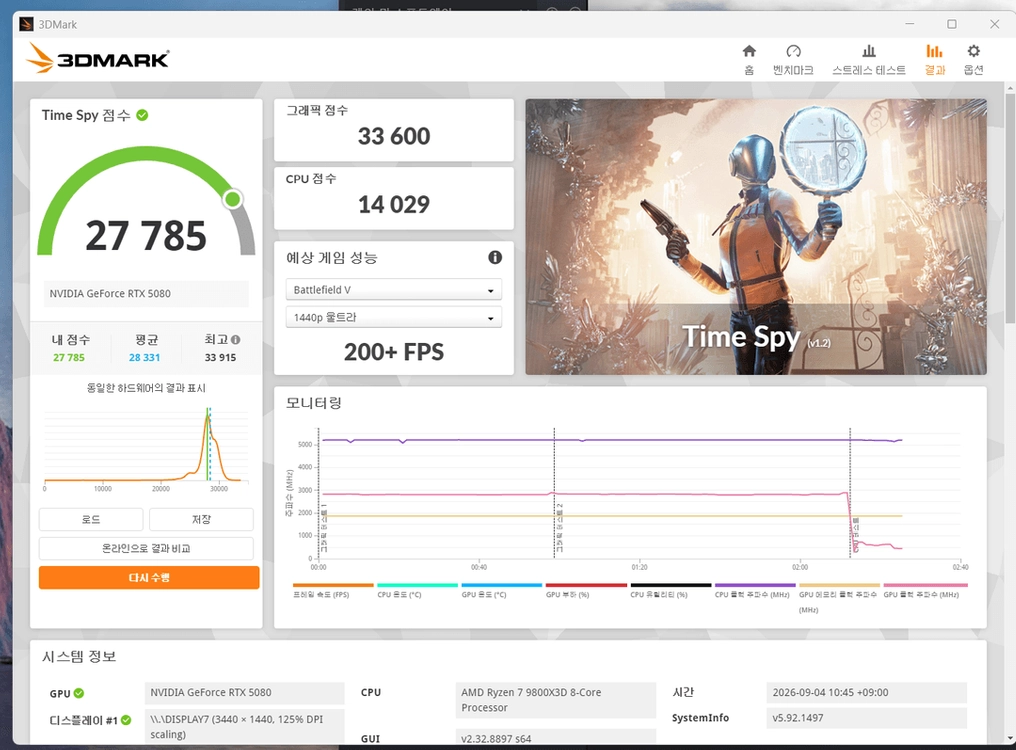Click the CPU score value 14 029
This screenshot has width=1016, height=750.
click(x=394, y=205)
